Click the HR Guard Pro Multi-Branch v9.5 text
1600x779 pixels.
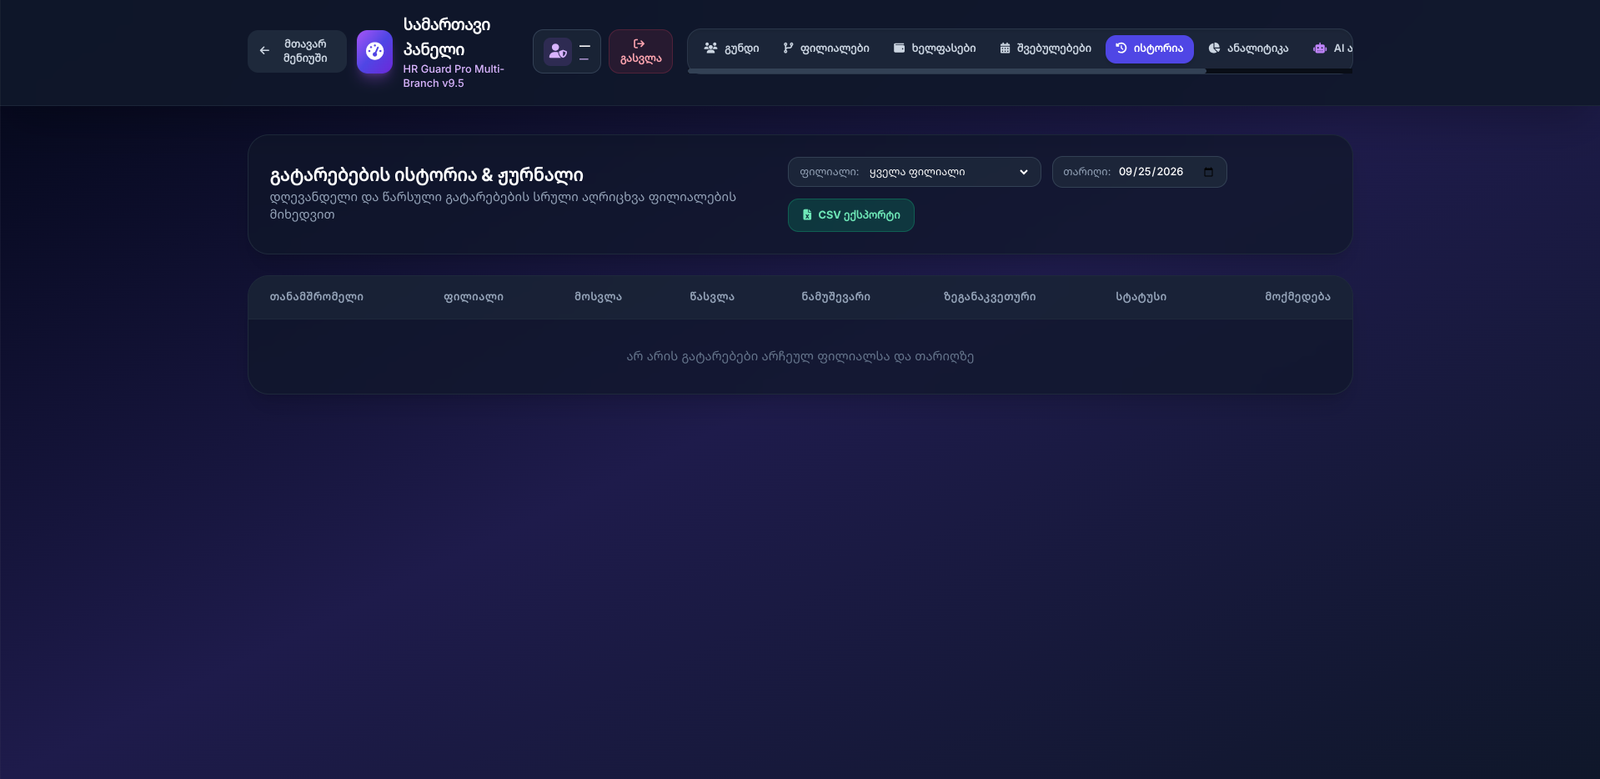click(x=453, y=76)
